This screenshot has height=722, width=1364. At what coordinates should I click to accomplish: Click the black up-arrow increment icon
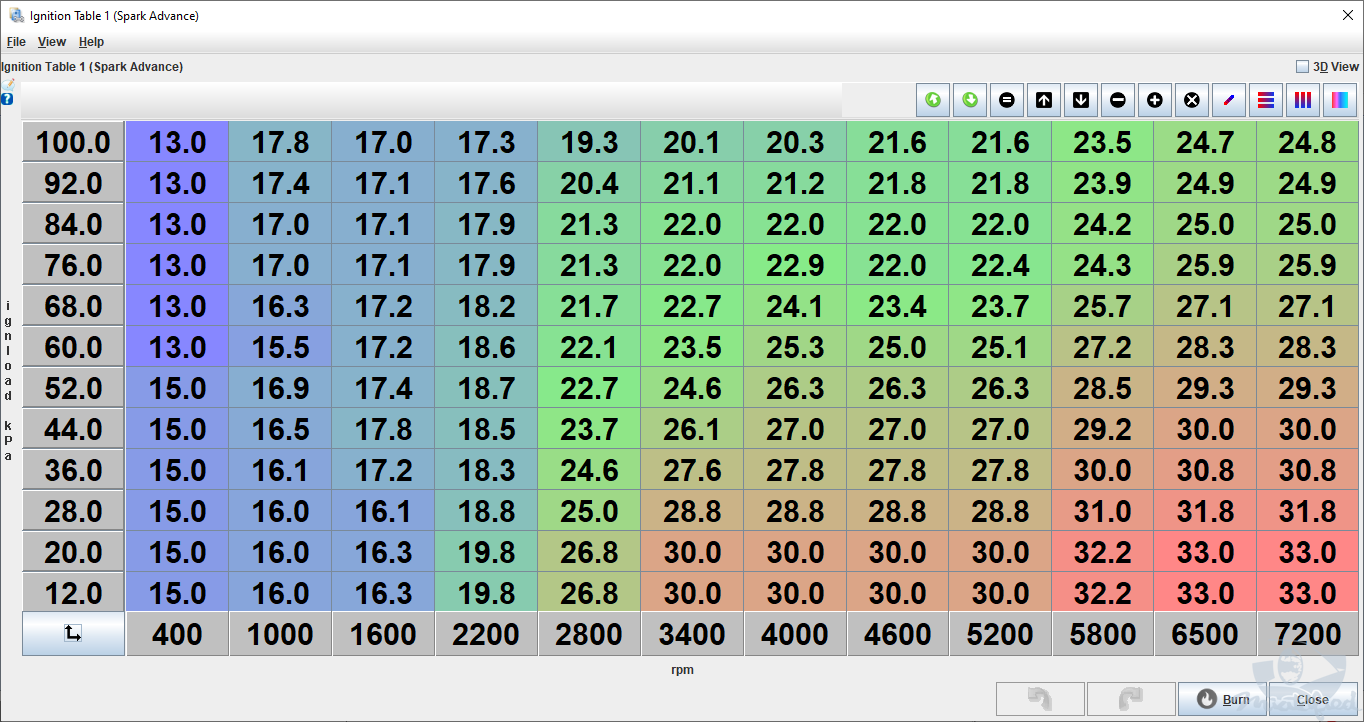coord(1043,100)
